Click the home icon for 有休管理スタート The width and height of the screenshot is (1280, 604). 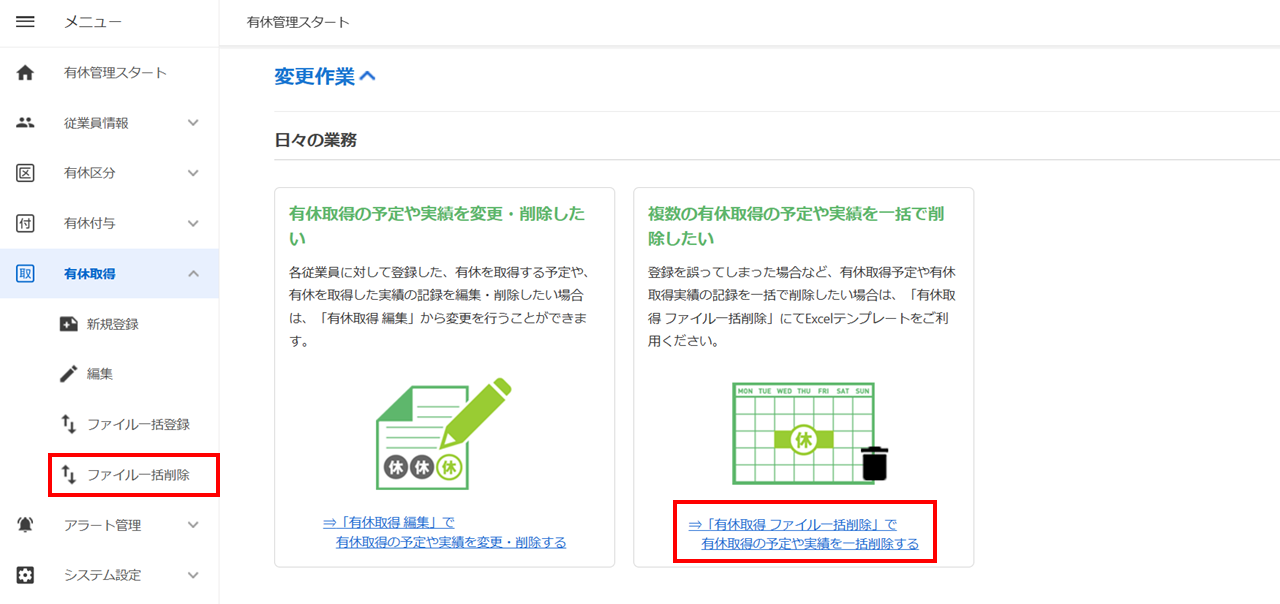(x=26, y=72)
